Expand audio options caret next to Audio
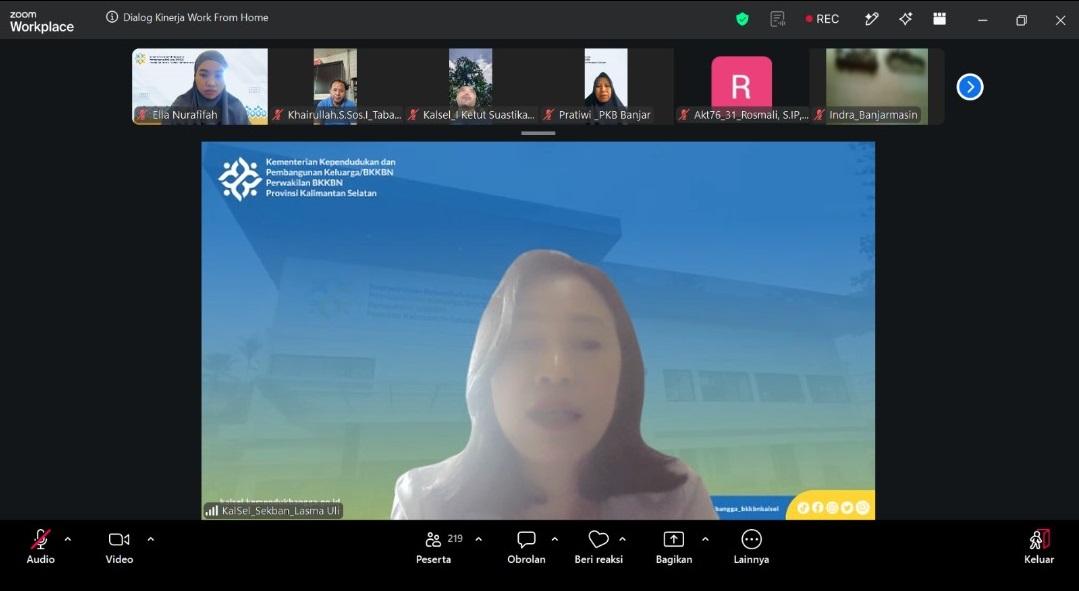This screenshot has width=1079, height=591. tap(67, 539)
